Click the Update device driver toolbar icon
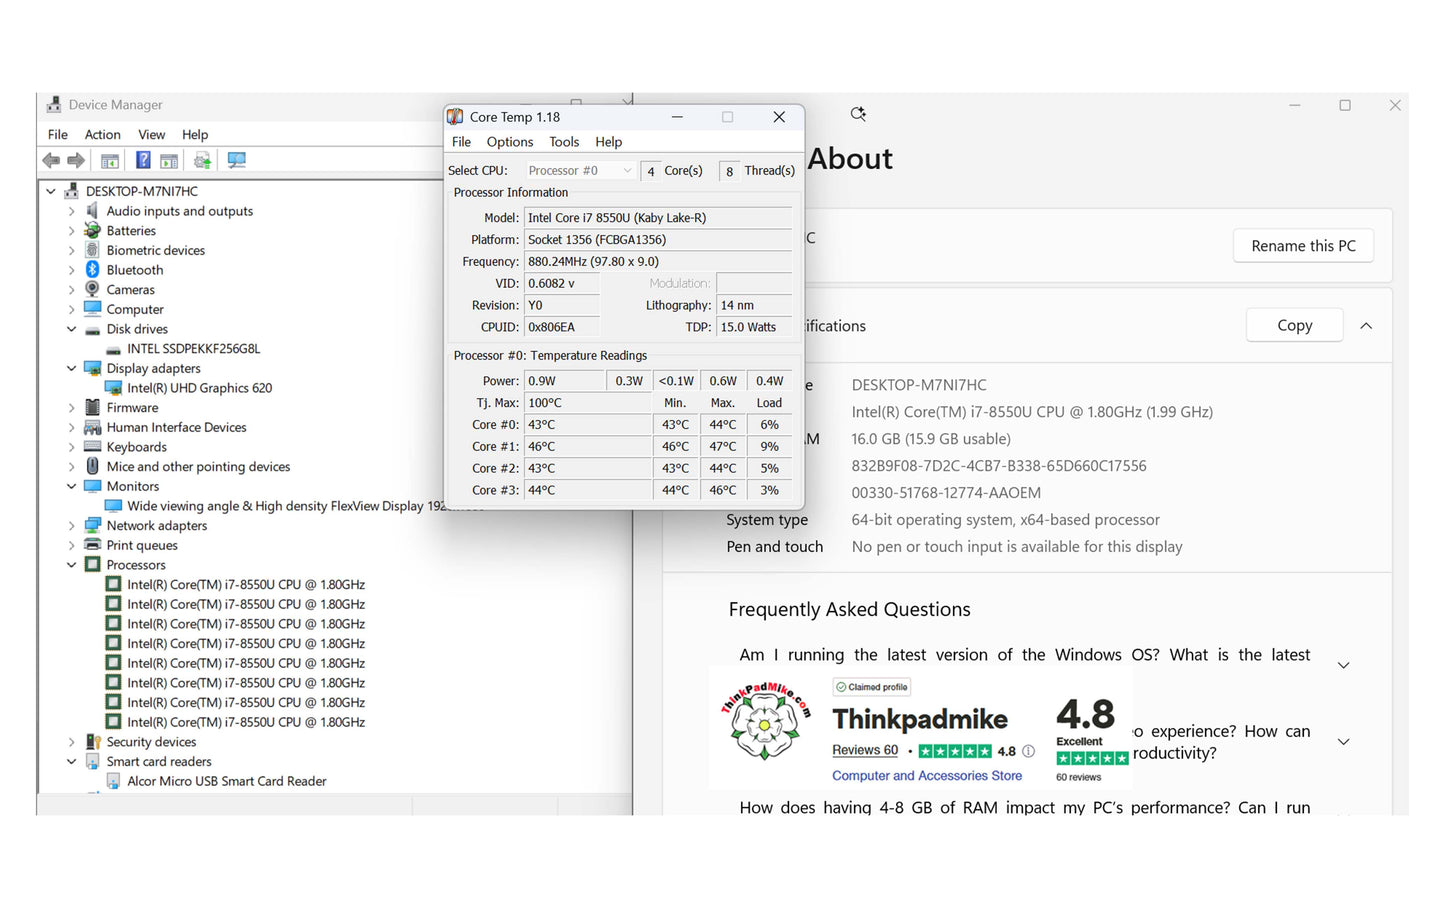1445x908 pixels. (x=202, y=160)
